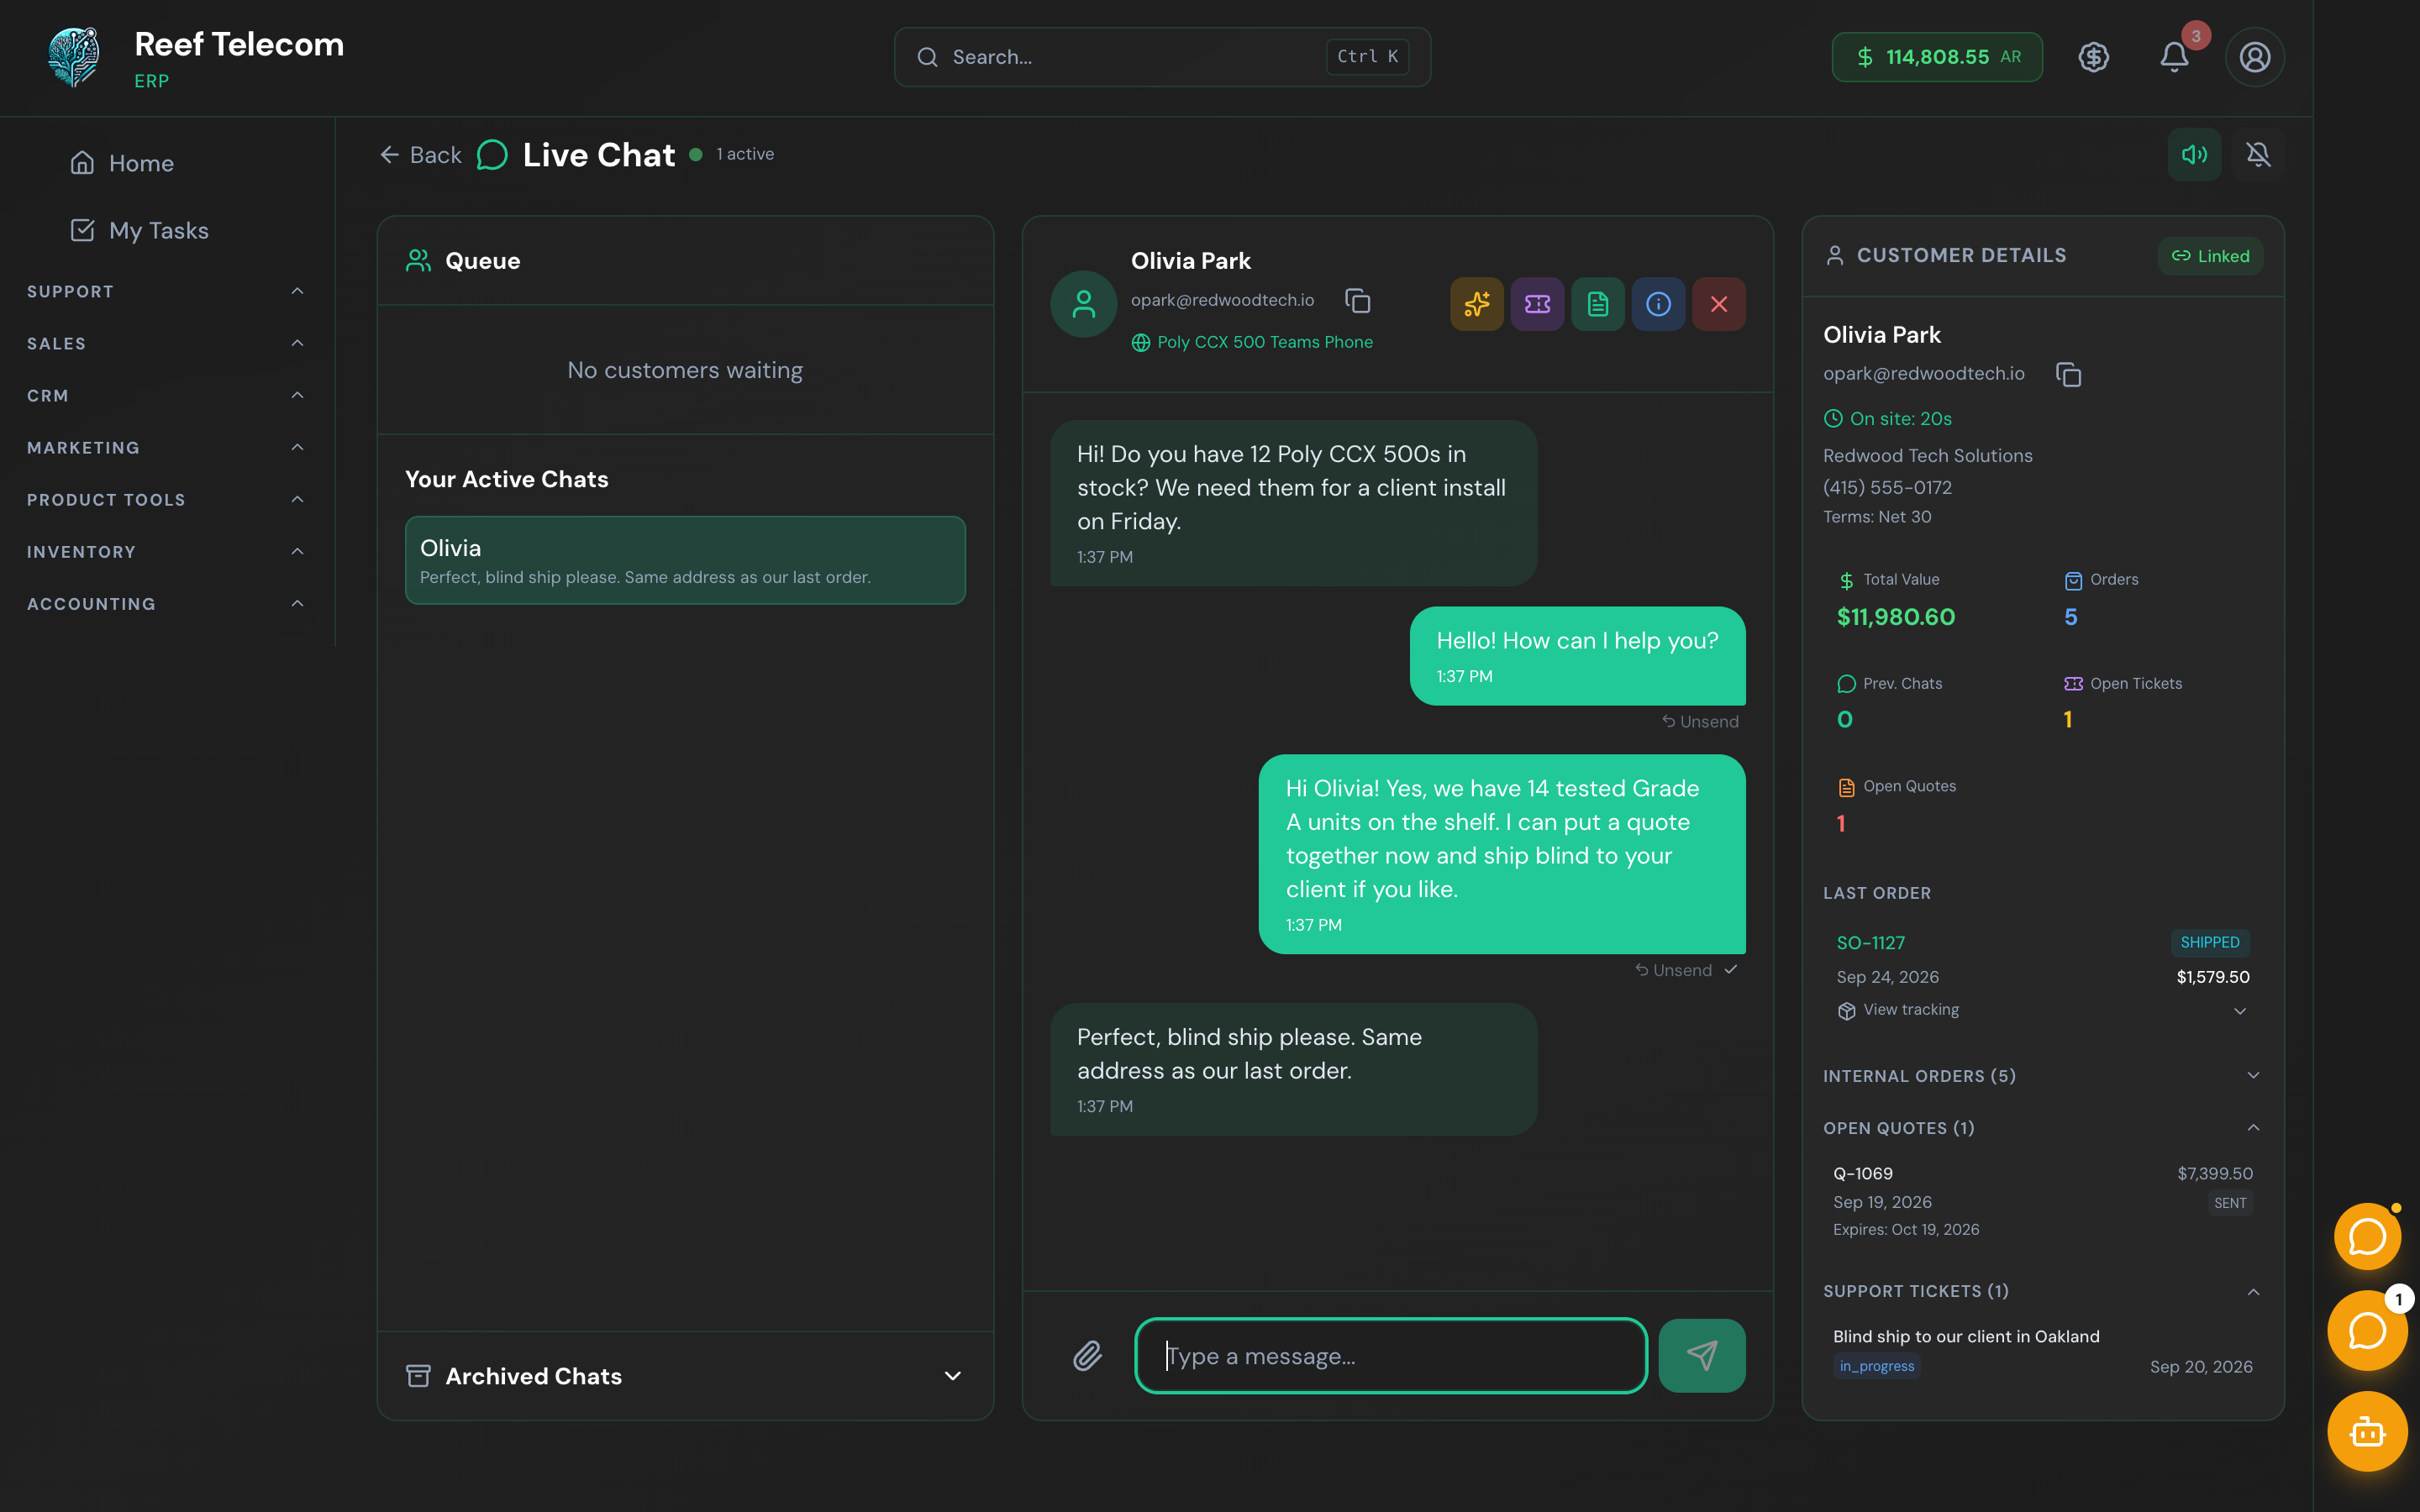
Task: Collapse SUPPORT TICKETS (1) section
Action: point(2041,1291)
